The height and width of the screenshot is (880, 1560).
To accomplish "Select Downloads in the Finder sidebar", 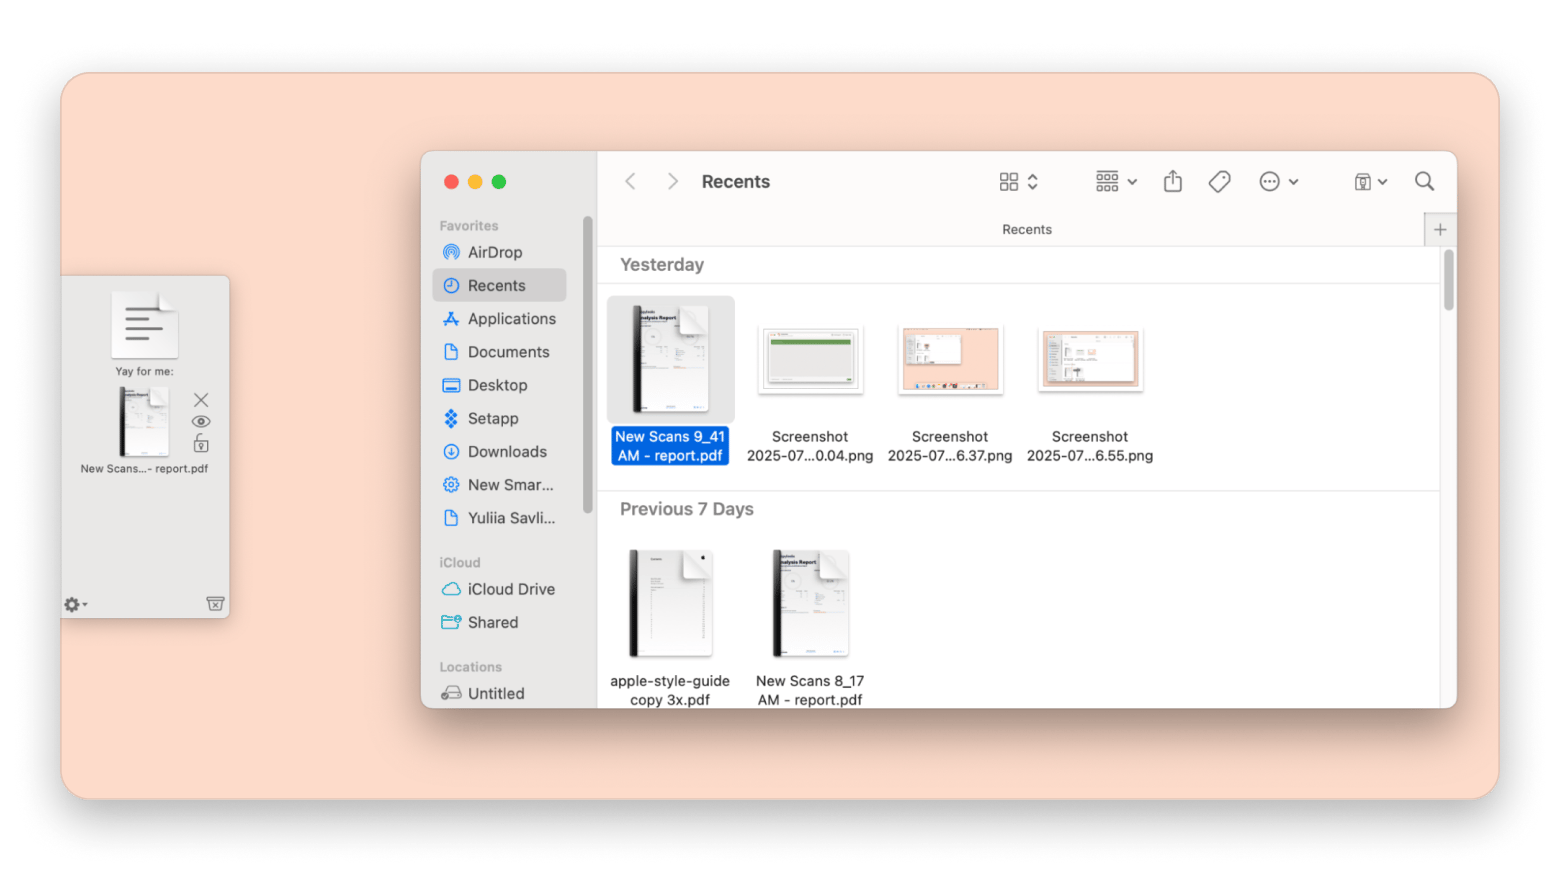I will point(507,452).
